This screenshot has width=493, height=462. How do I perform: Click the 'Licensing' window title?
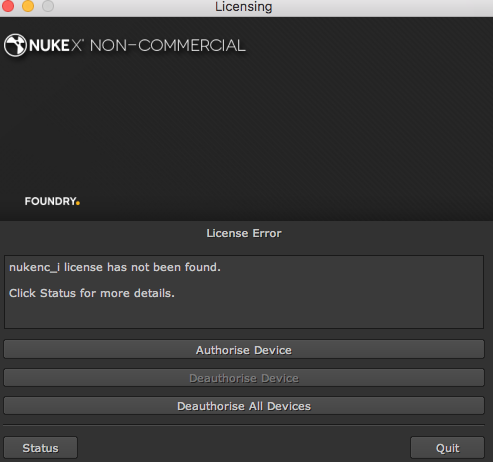(244, 6)
